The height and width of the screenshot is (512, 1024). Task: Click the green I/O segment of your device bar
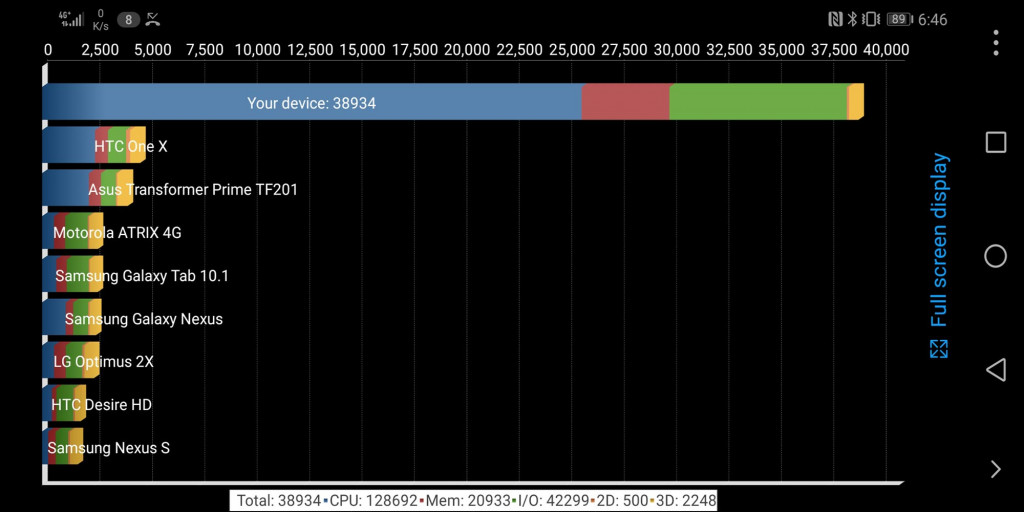[x=758, y=102]
